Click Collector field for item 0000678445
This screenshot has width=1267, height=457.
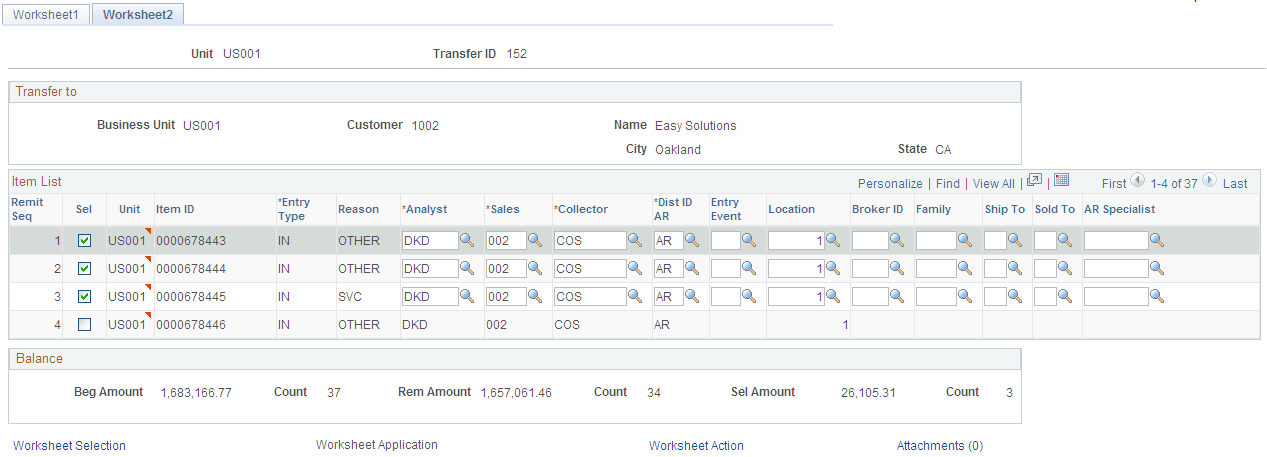[x=590, y=297]
